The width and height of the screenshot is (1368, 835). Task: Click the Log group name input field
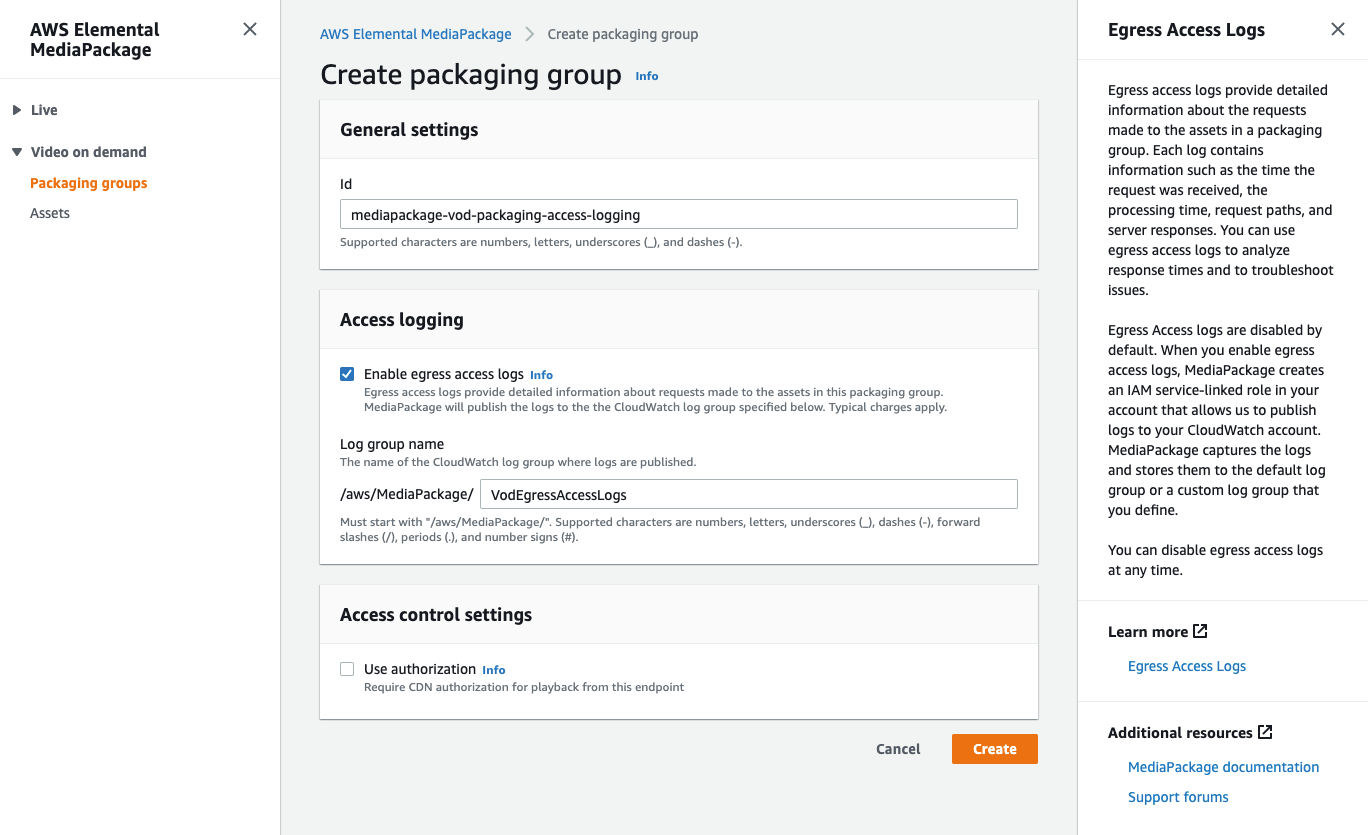pyautogui.click(x=749, y=494)
